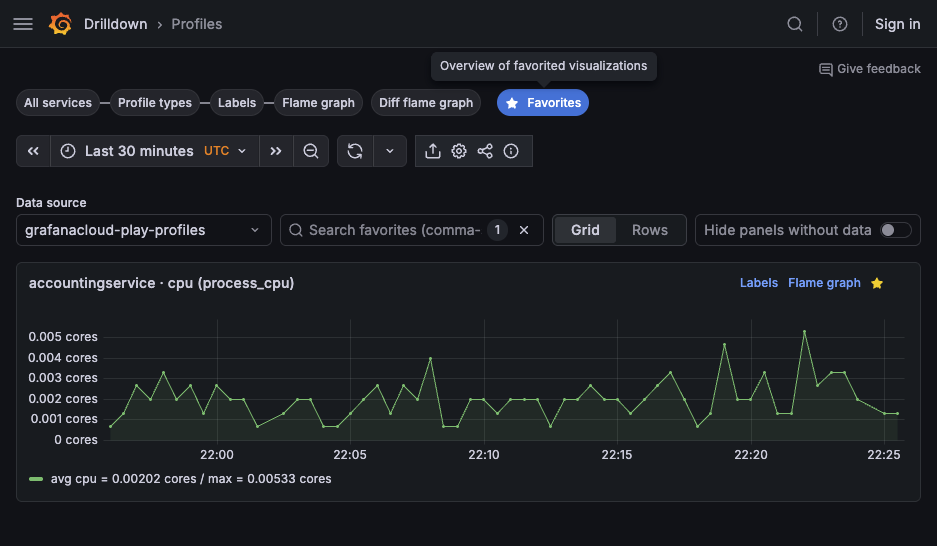Click the share link icon
The width and height of the screenshot is (937, 546).
click(485, 151)
